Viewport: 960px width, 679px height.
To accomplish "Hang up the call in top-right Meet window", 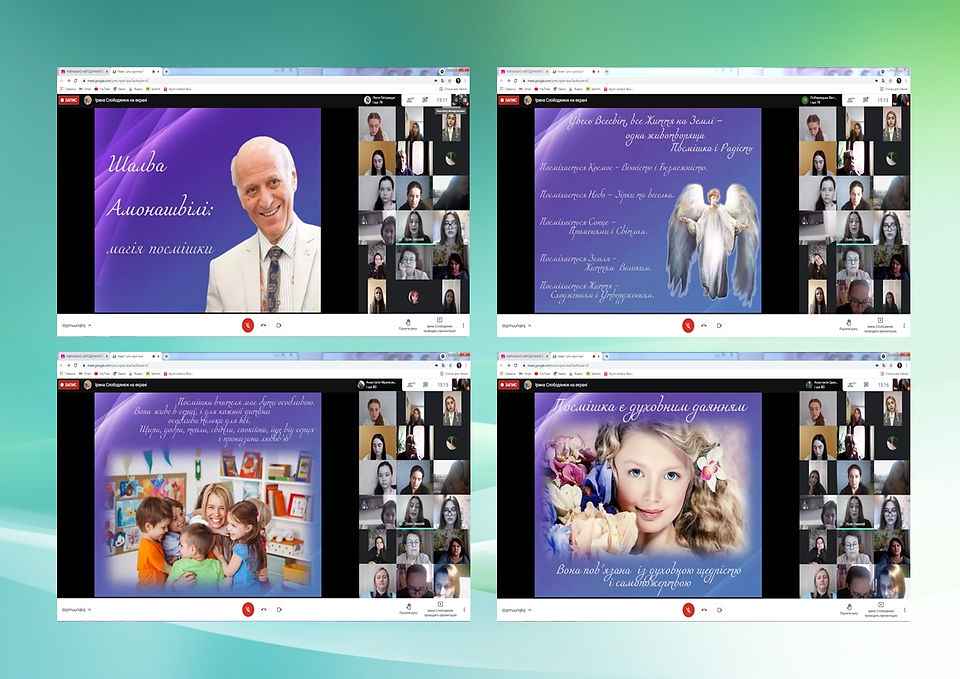I will [704, 325].
